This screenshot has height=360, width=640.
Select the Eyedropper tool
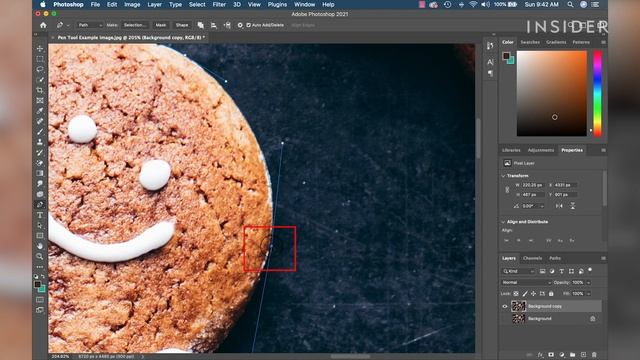[40, 111]
